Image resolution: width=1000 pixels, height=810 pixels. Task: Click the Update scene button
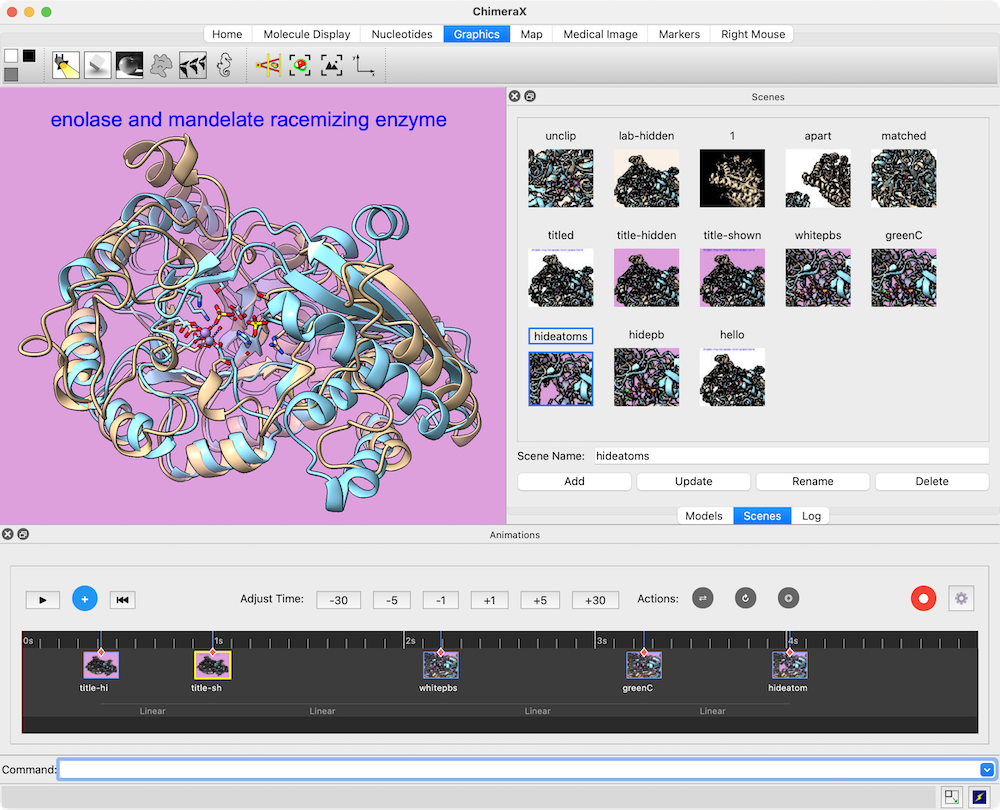coord(693,481)
